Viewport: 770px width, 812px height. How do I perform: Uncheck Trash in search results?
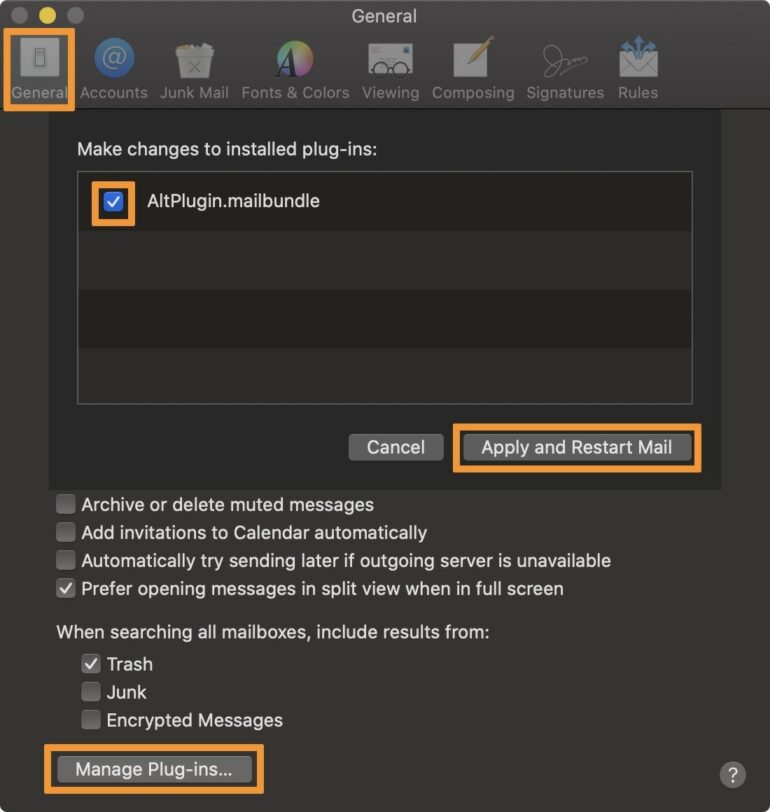[91, 664]
